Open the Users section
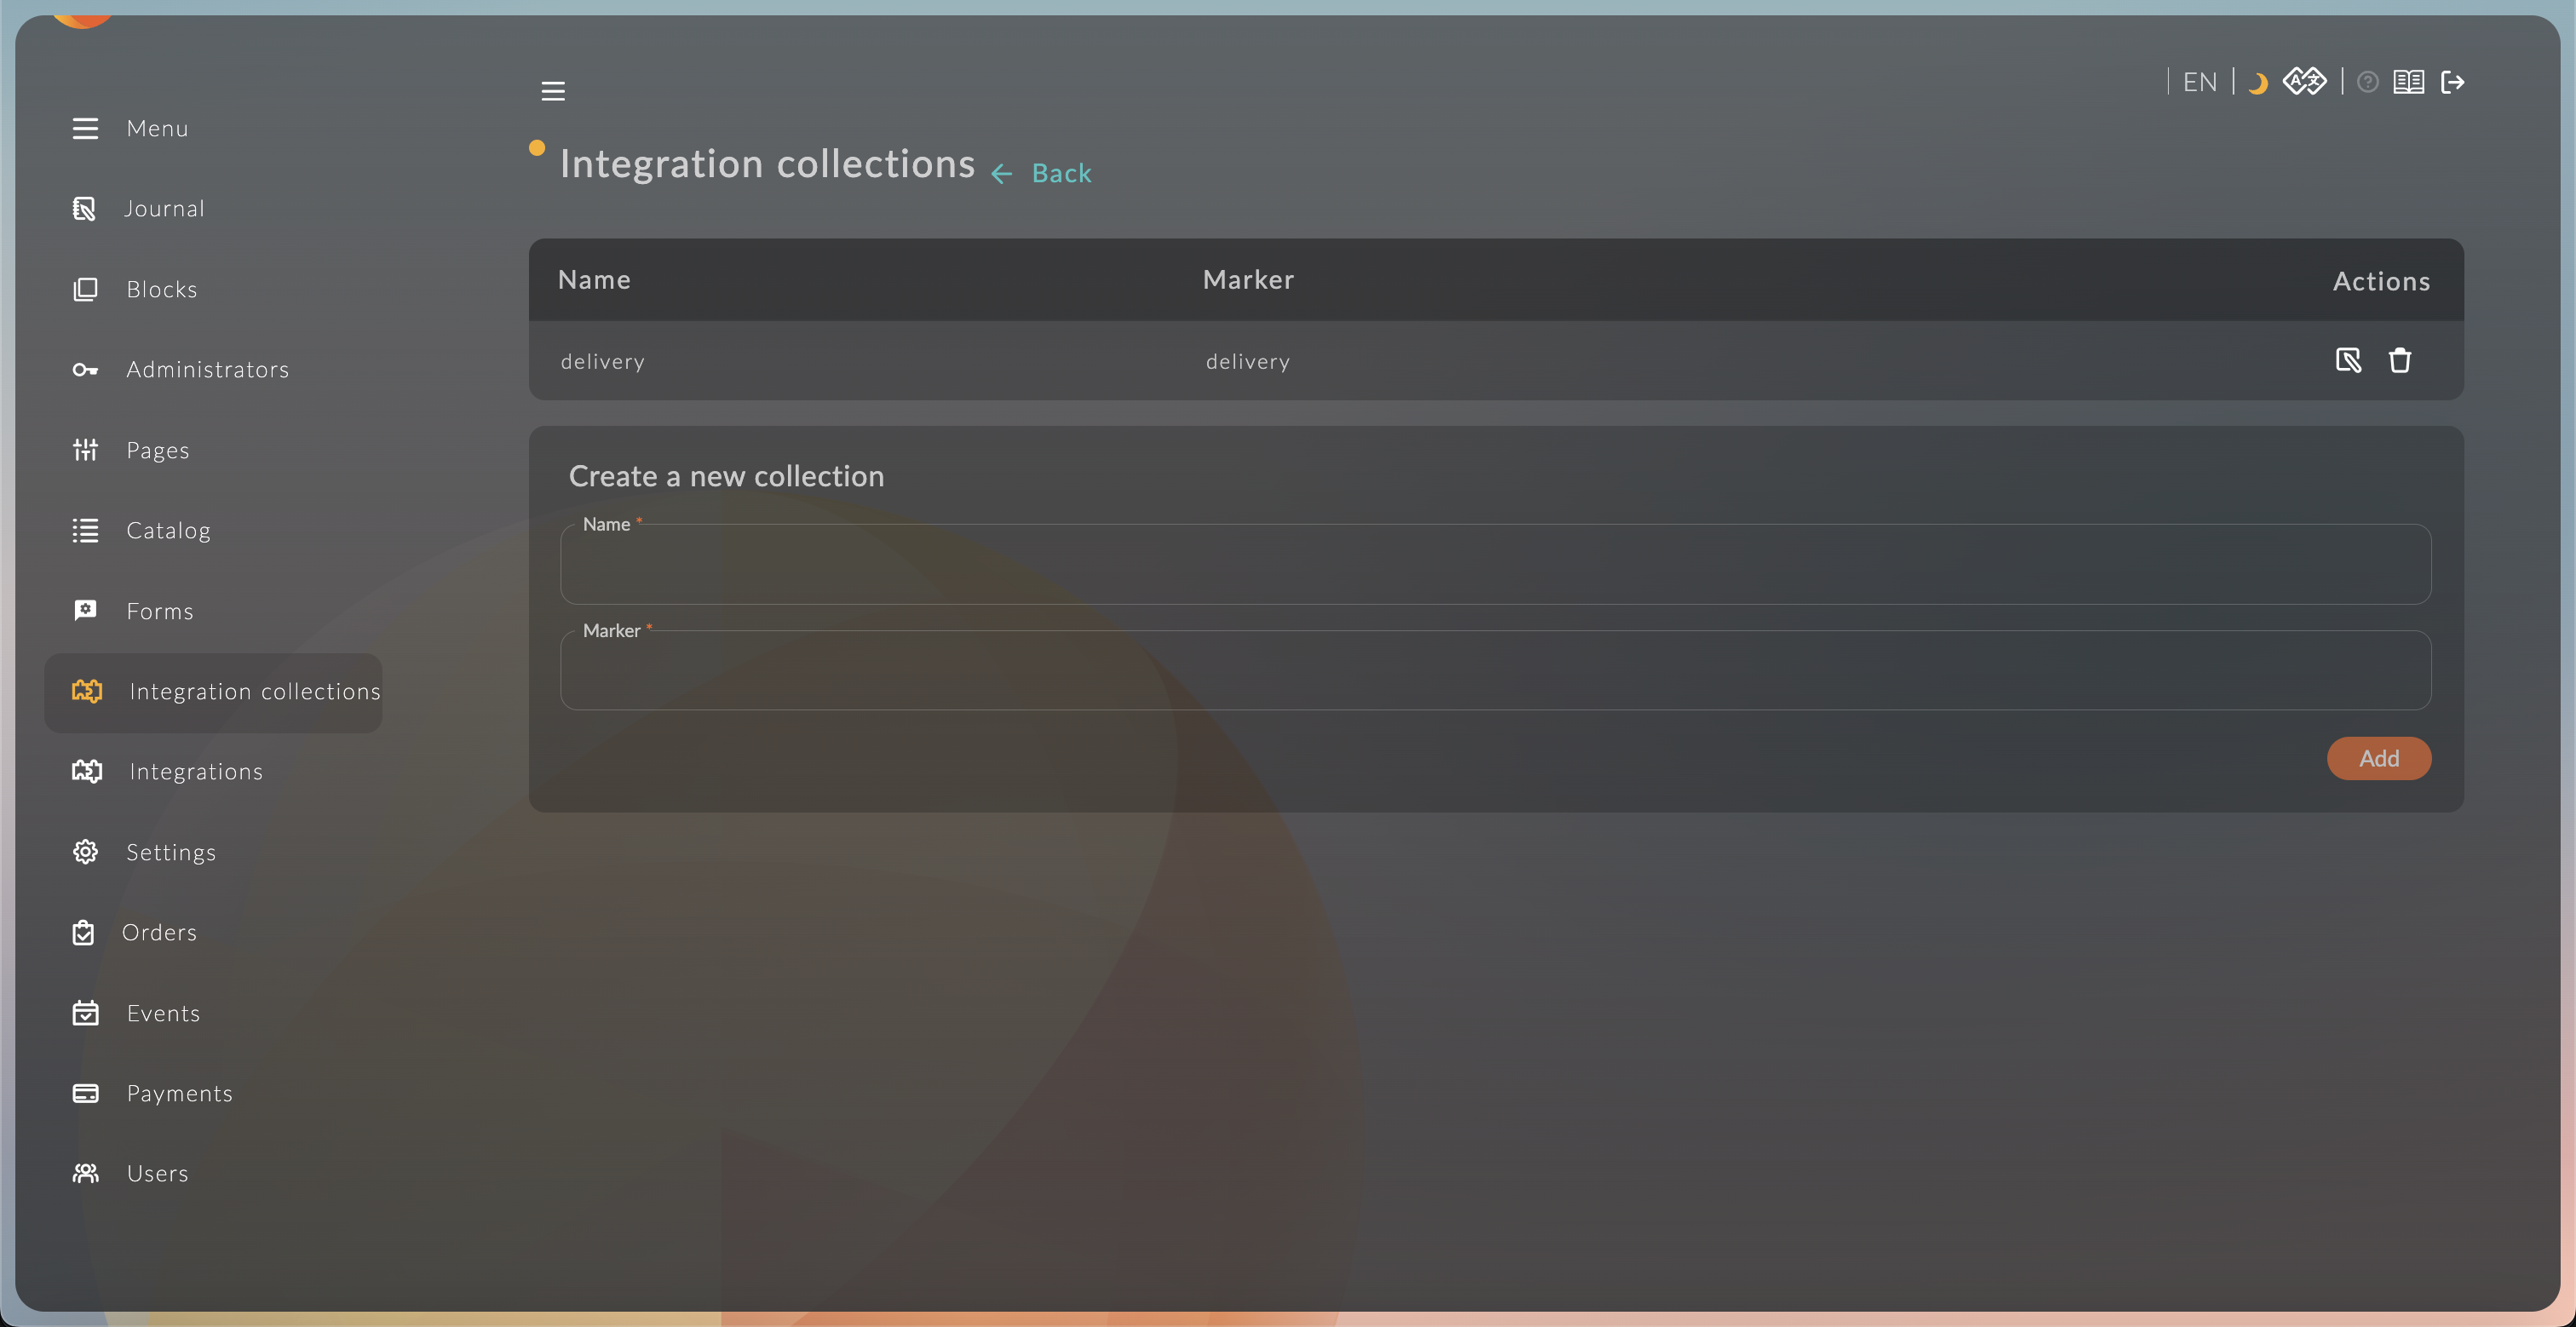This screenshot has height=1327, width=2576. click(157, 1174)
